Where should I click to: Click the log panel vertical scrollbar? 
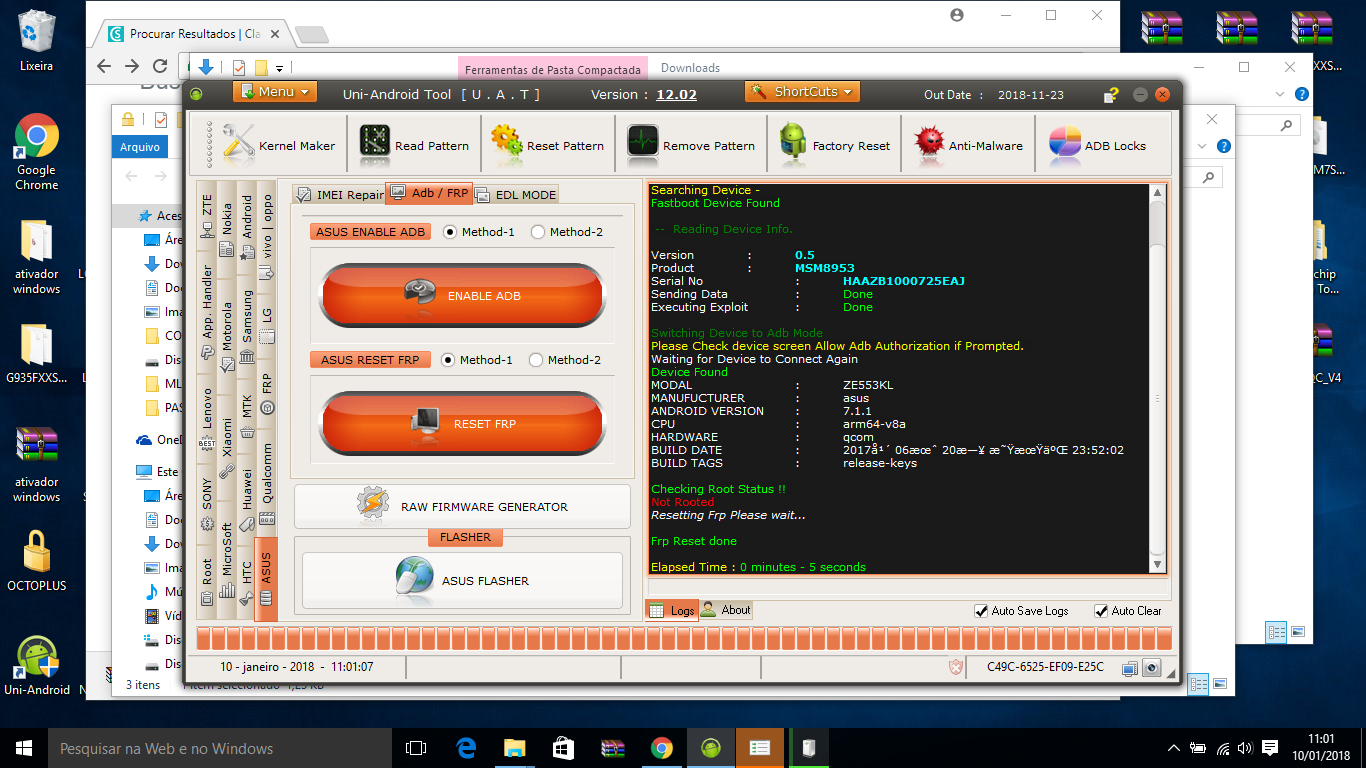[x=1157, y=380]
